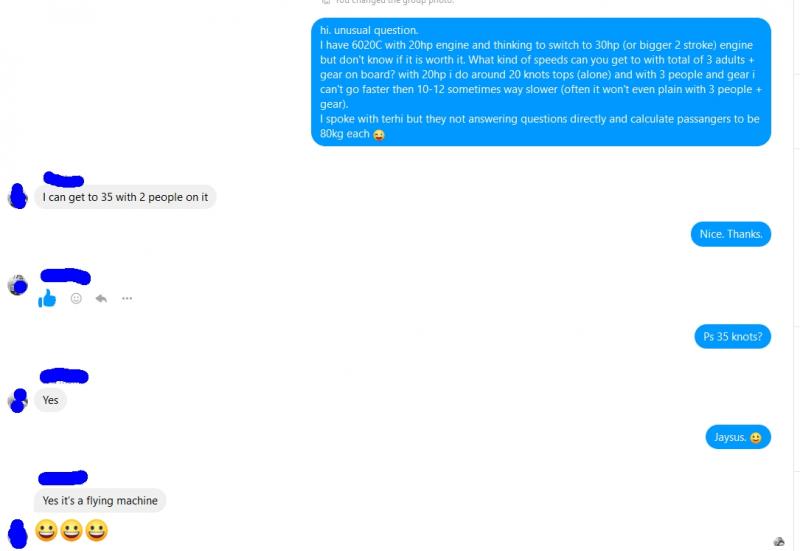Click the first grinning emoji

[x=46, y=530]
